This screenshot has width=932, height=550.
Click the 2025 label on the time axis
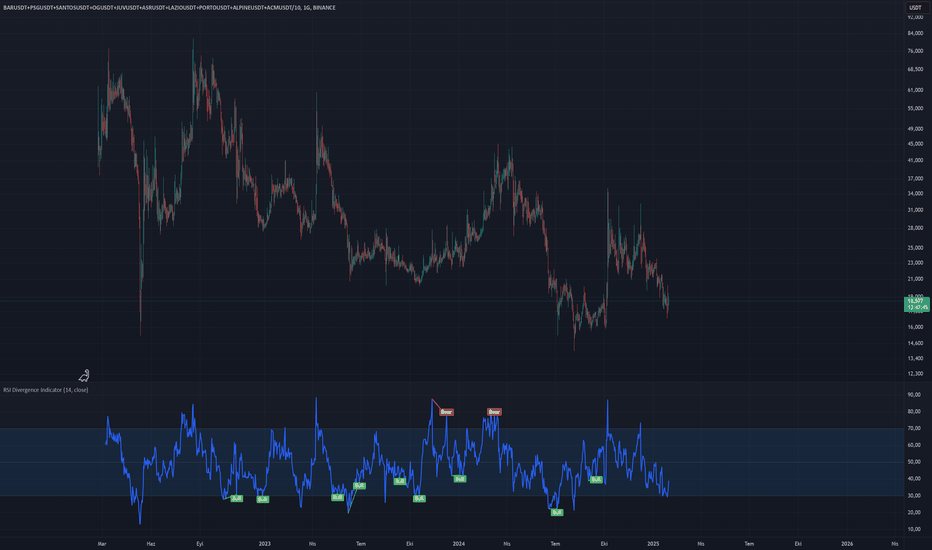tap(653, 543)
